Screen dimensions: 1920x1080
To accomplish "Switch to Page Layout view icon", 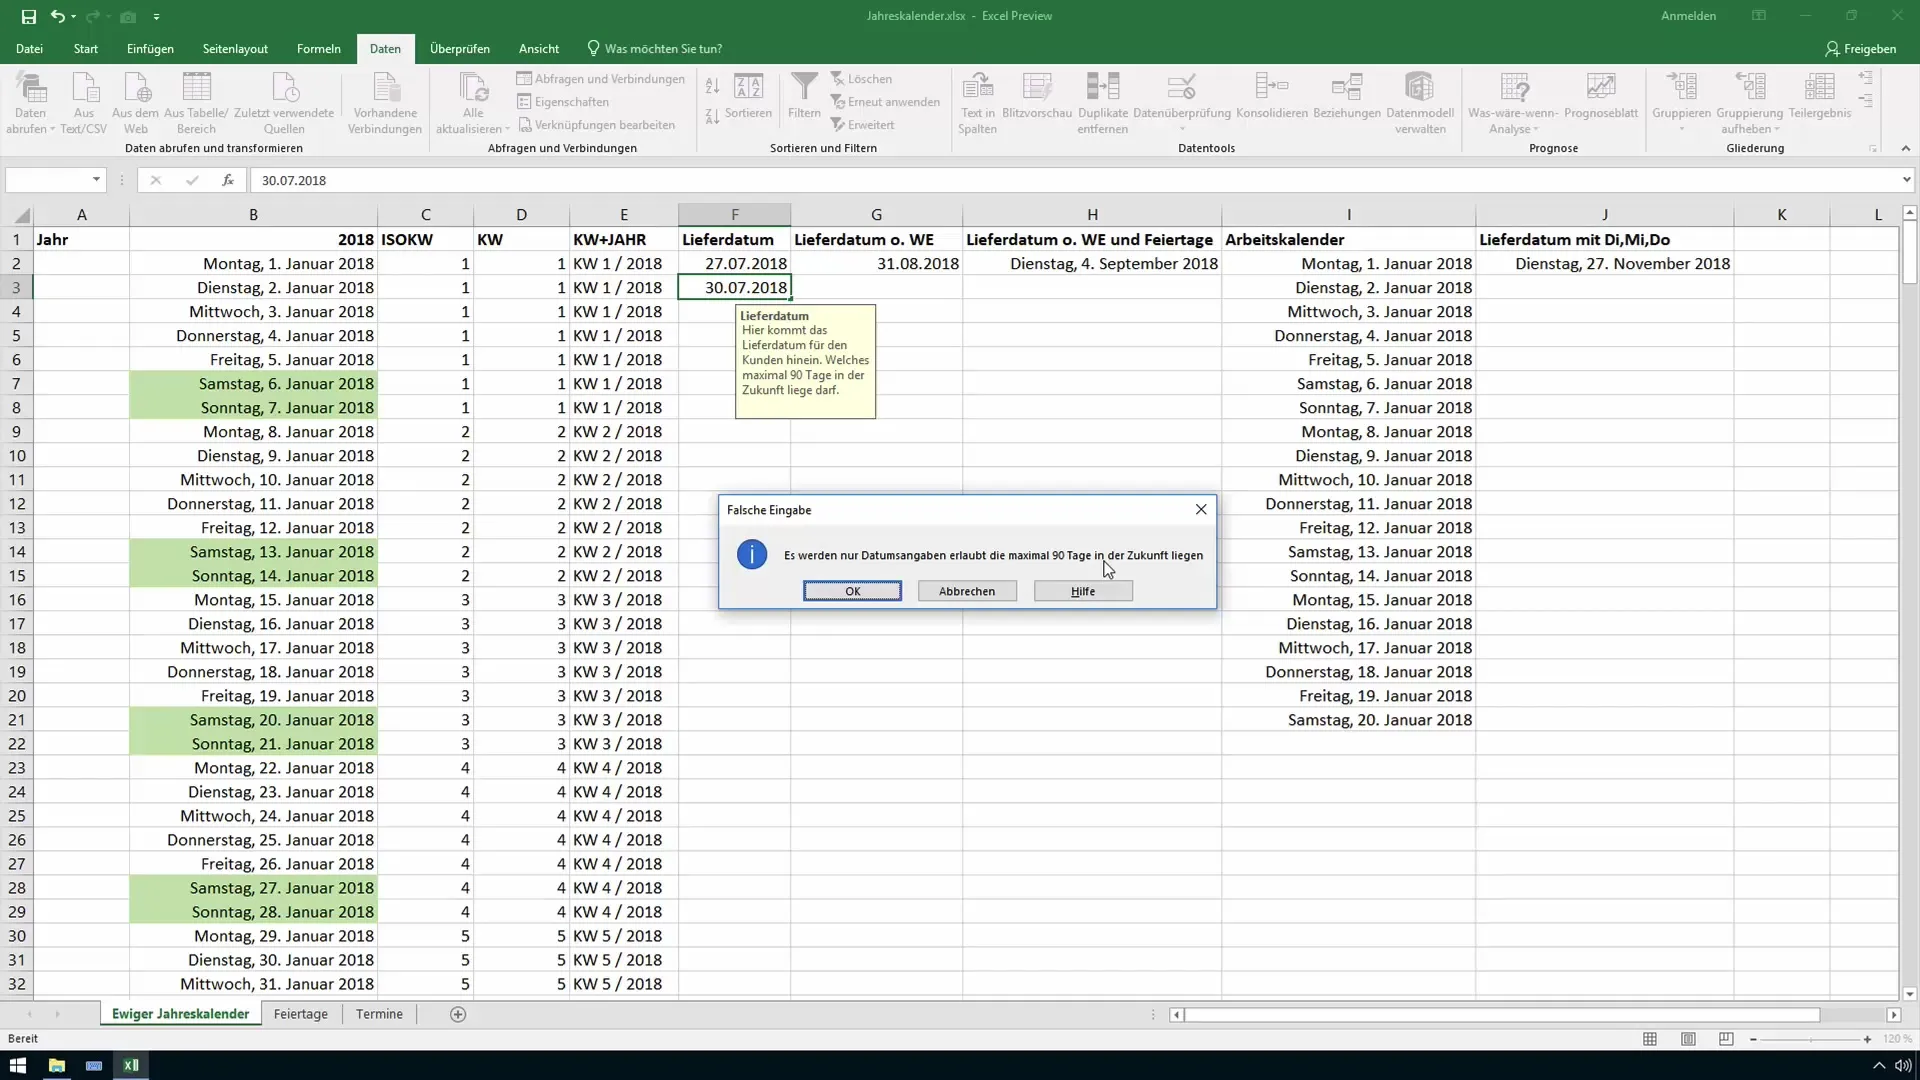I will tap(1688, 1039).
